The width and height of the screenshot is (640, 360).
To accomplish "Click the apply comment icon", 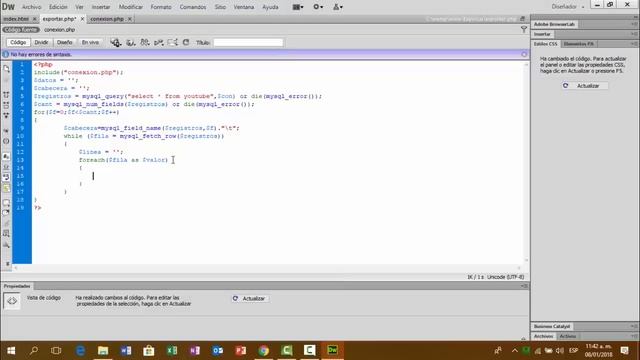I will click(x=6, y=203).
